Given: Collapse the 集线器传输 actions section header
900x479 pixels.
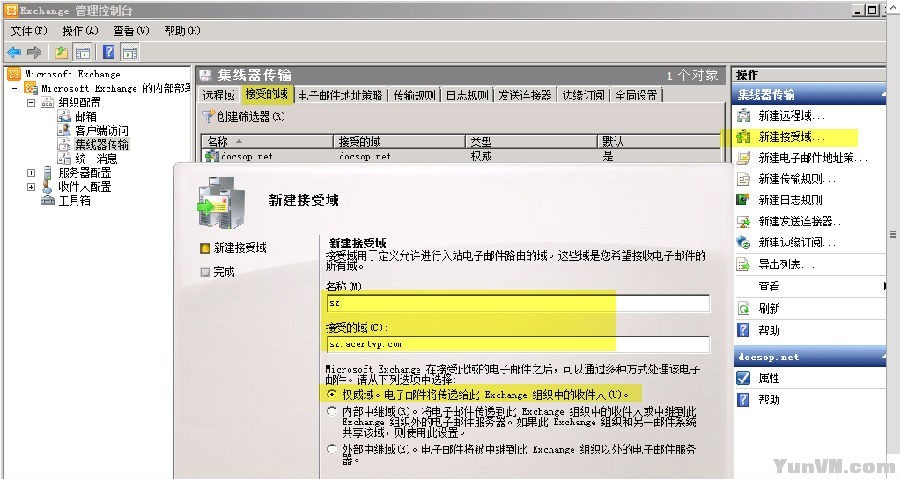Looking at the screenshot, I should (883, 95).
